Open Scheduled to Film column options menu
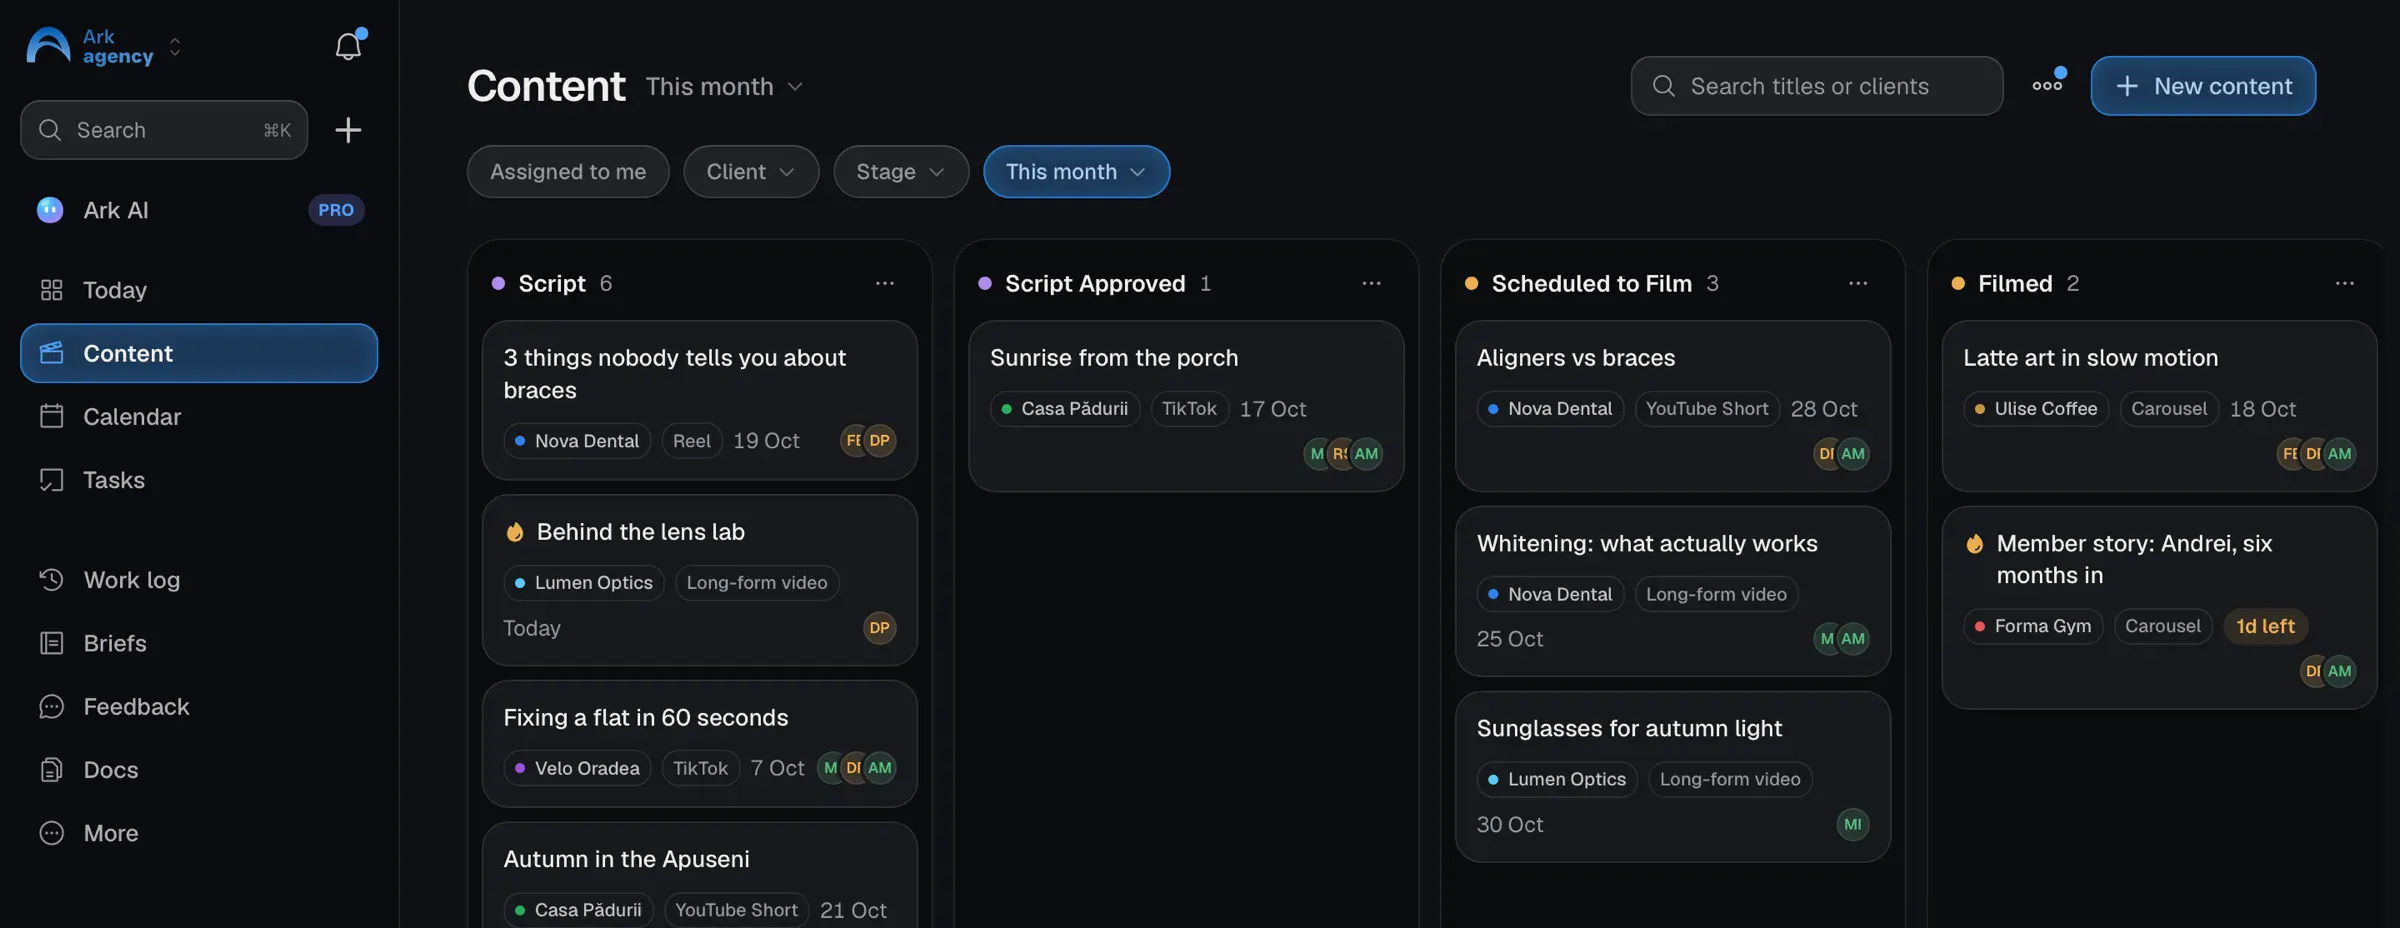The image size is (2400, 928). pyautogui.click(x=1858, y=283)
